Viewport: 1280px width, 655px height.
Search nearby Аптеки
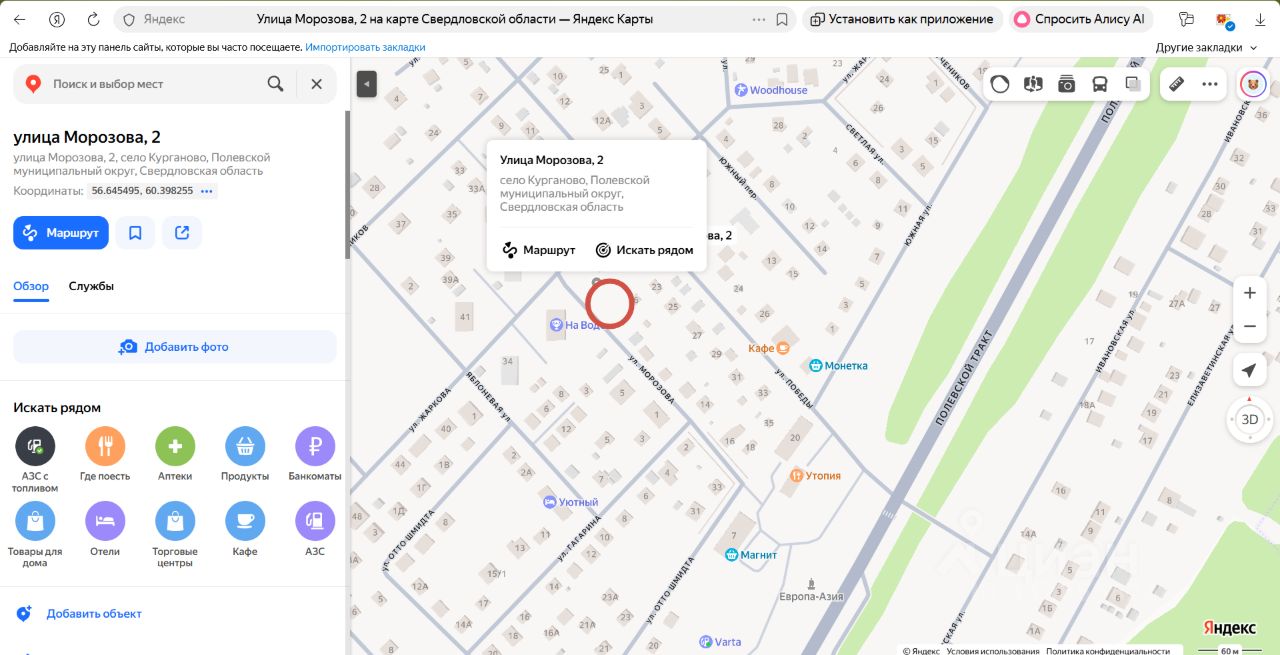(175, 455)
